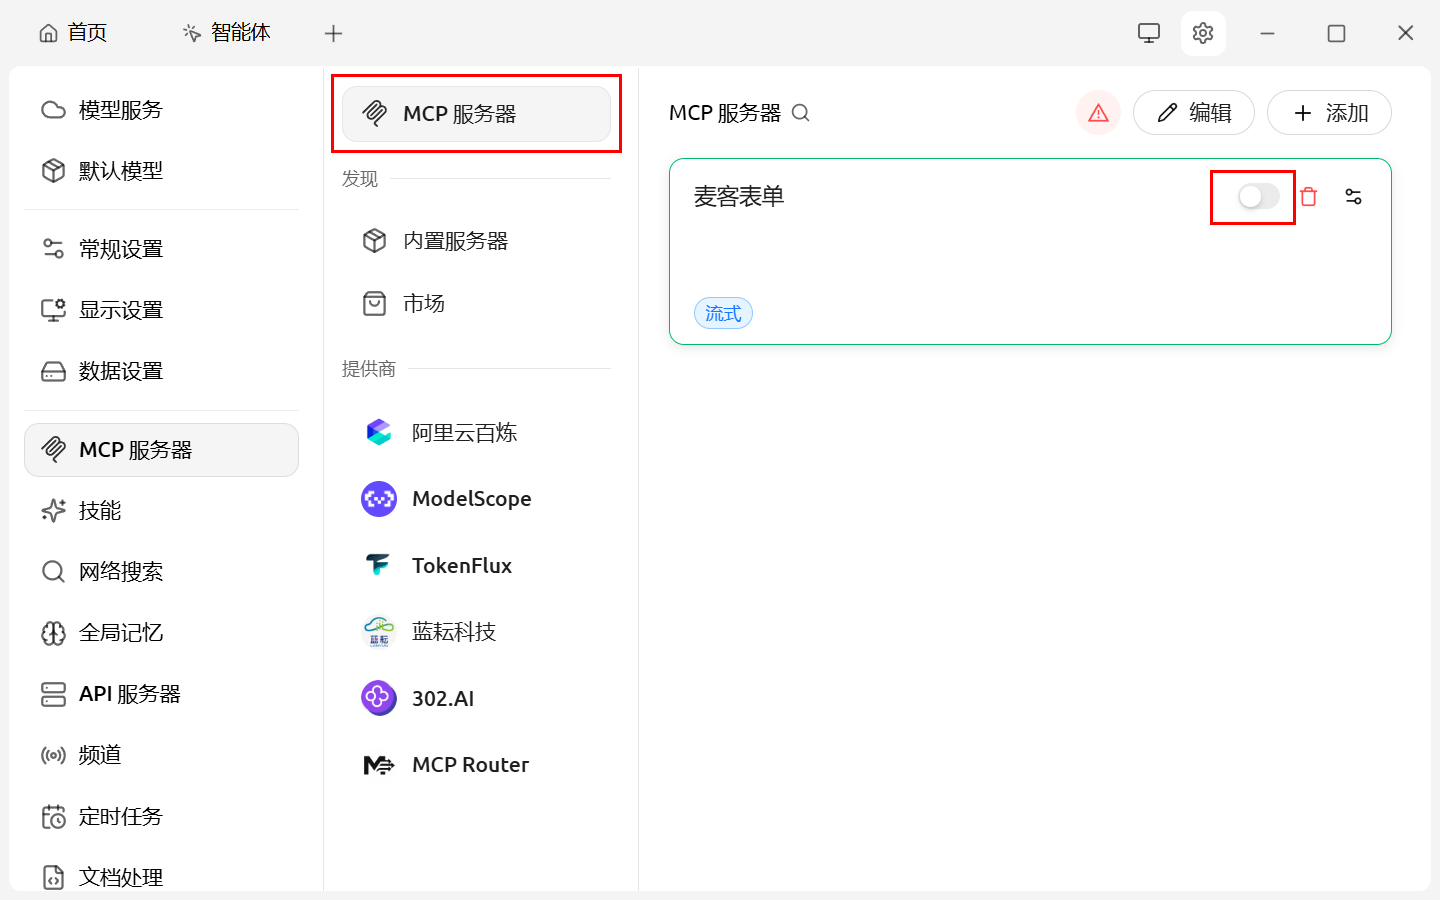
Task: Click the red warning triangle icon
Action: [1098, 113]
